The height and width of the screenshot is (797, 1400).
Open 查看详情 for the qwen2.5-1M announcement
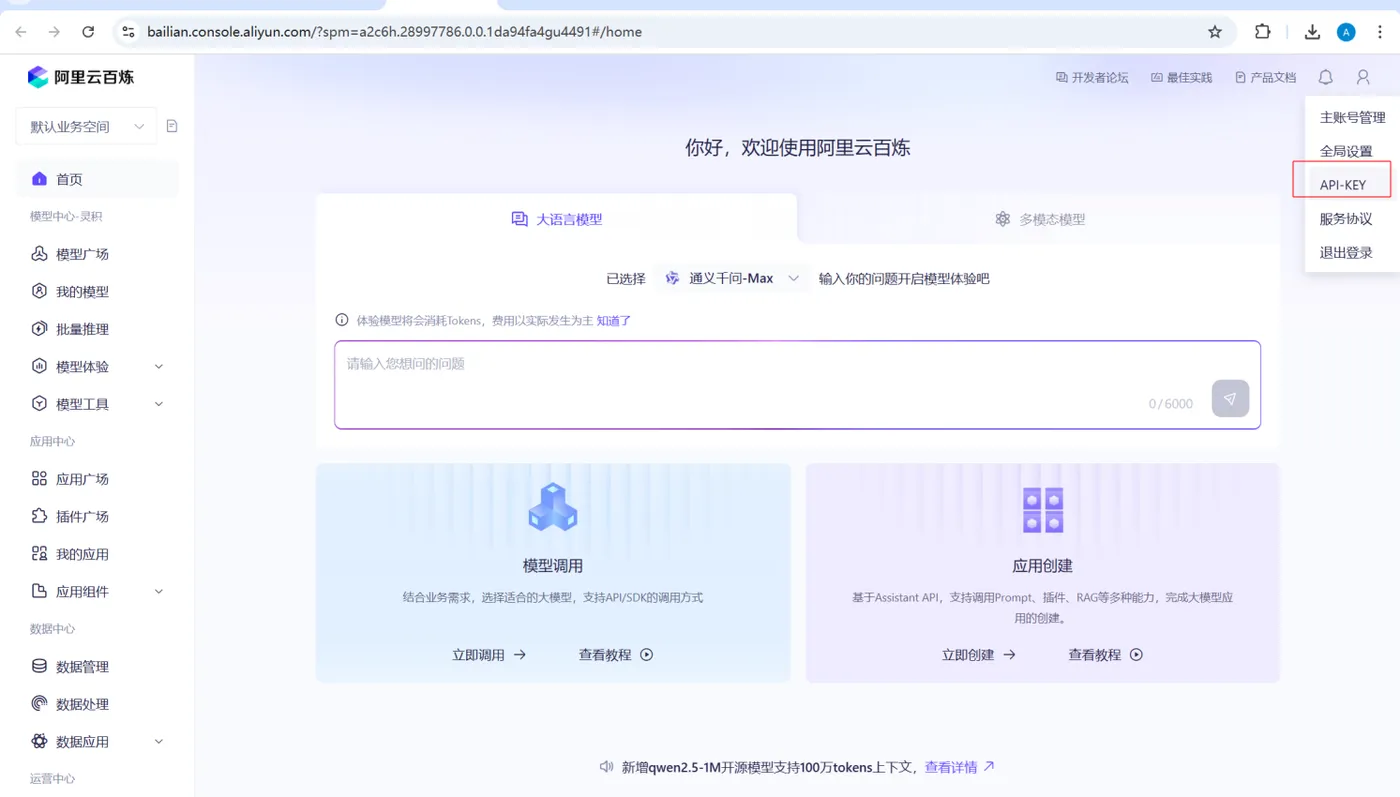click(960, 767)
